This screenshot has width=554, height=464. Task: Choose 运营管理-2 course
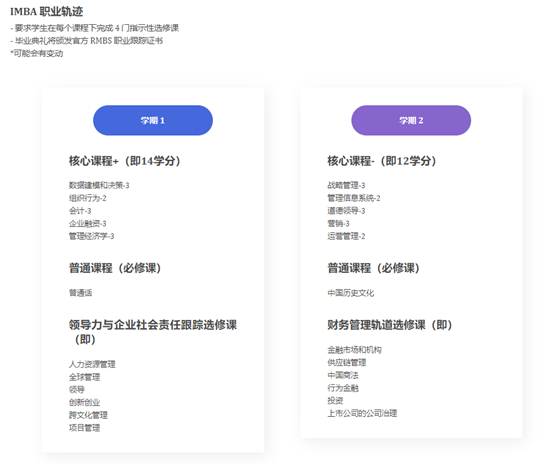[346, 236]
